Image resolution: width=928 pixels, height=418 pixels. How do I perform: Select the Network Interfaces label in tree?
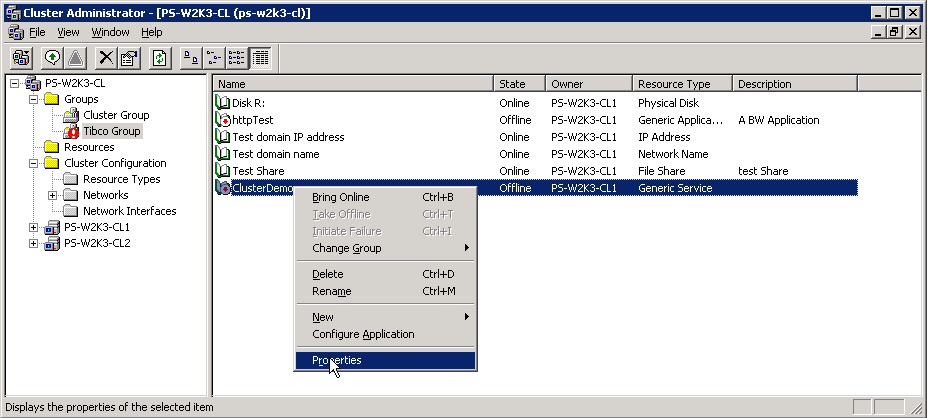(130, 211)
